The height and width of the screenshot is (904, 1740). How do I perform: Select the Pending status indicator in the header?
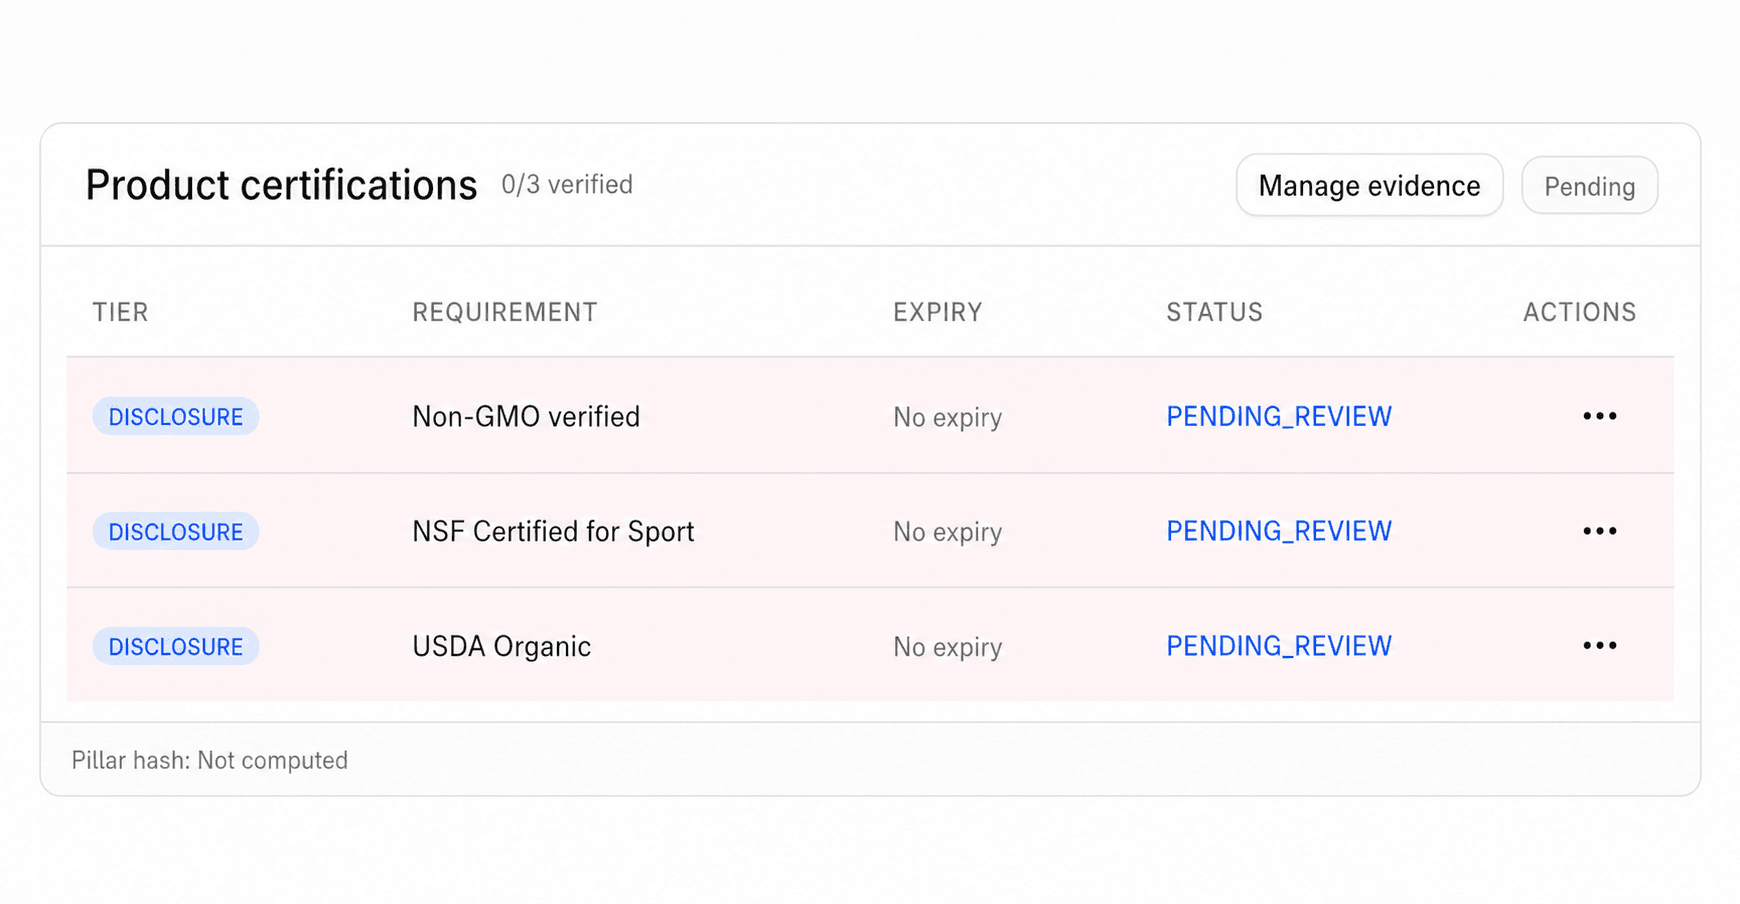(x=1589, y=185)
